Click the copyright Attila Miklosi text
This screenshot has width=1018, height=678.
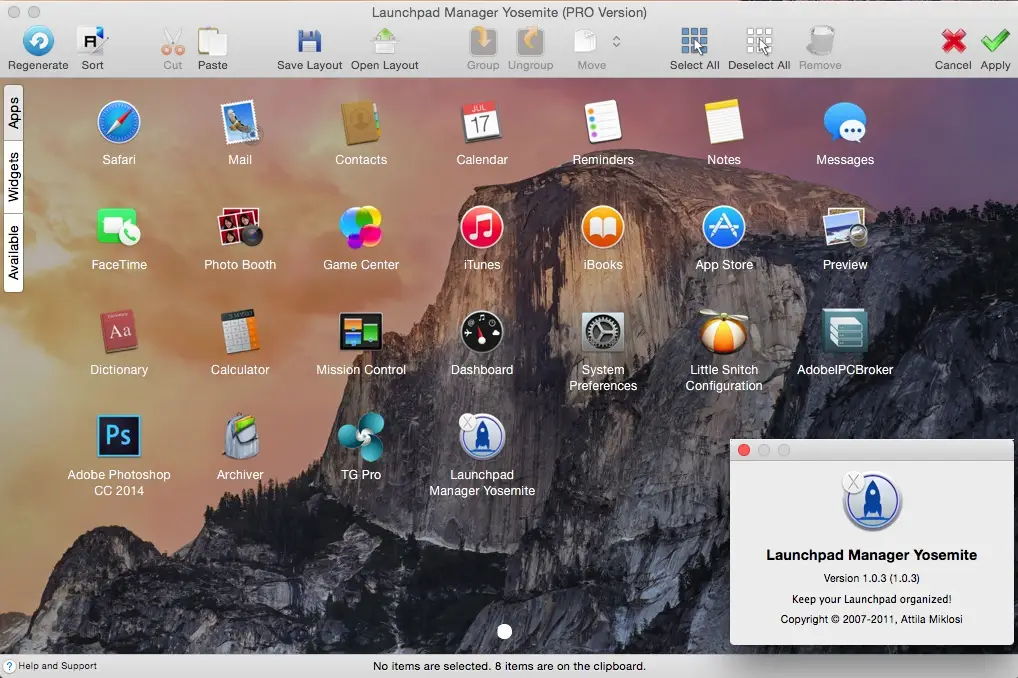(871, 620)
